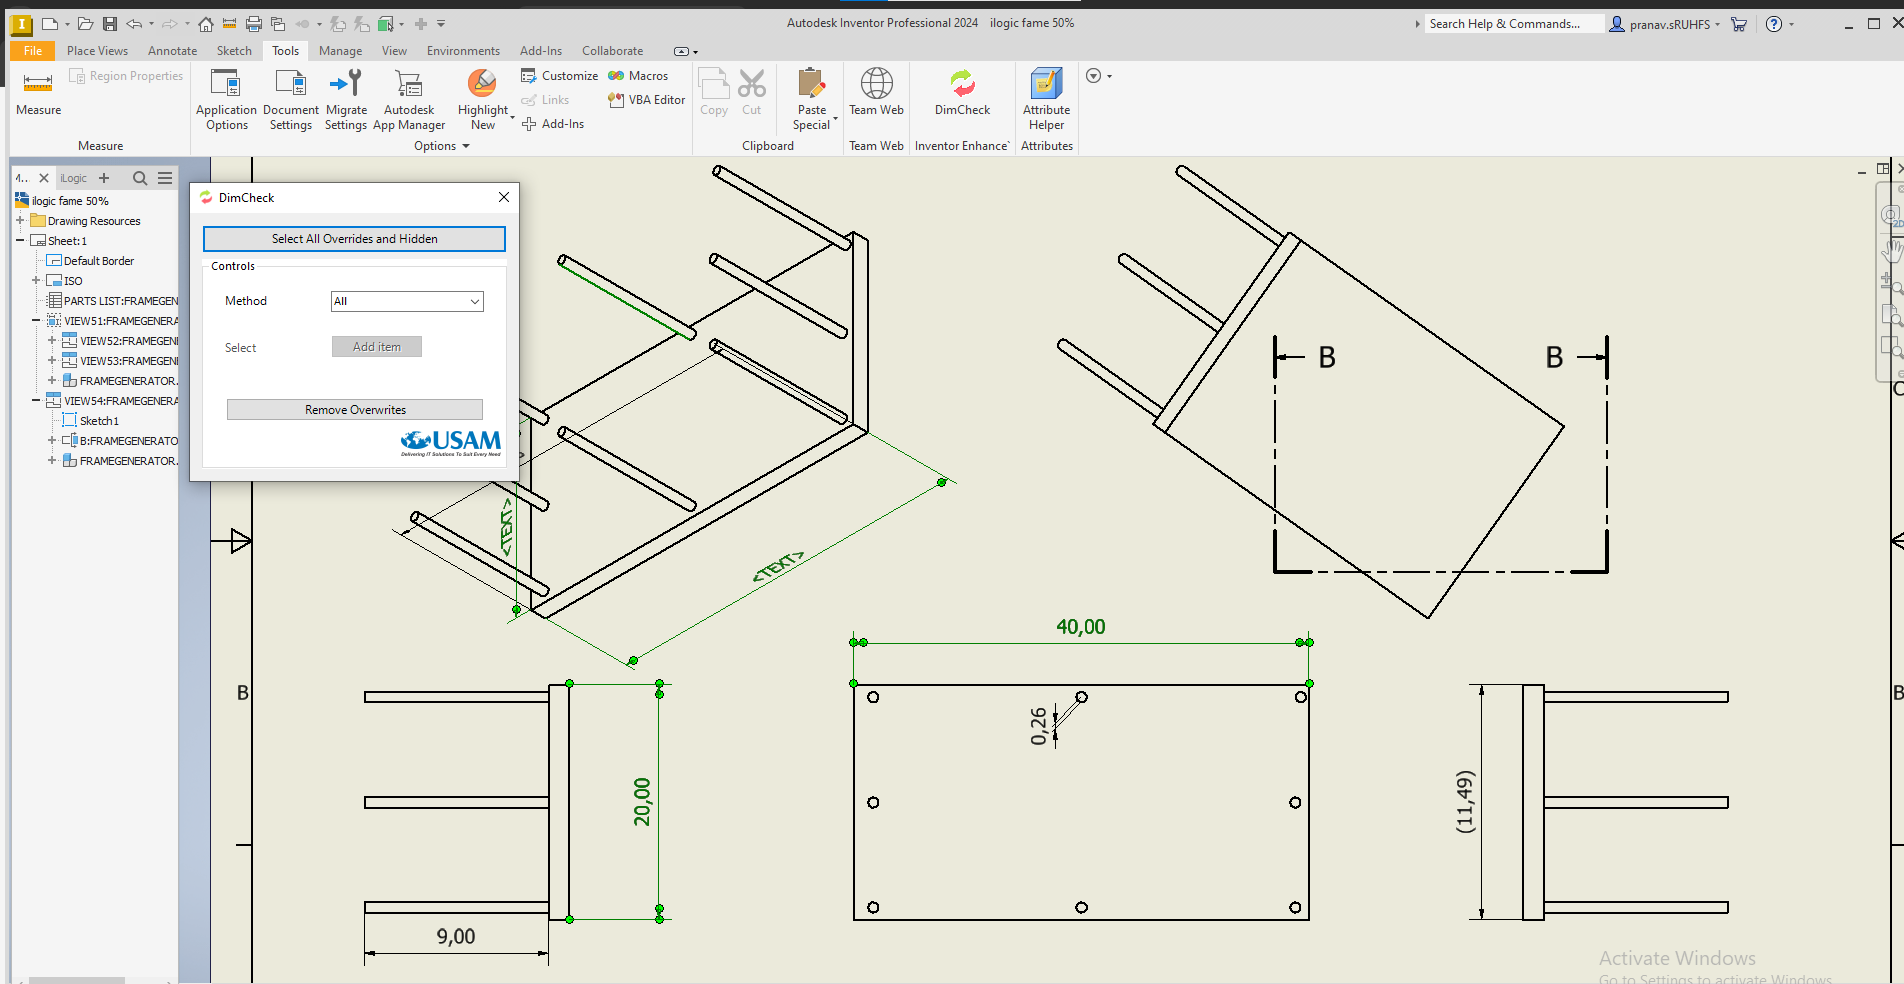Expand the Options panel dropdown arrow
This screenshot has height=984, width=1904.
[466, 146]
